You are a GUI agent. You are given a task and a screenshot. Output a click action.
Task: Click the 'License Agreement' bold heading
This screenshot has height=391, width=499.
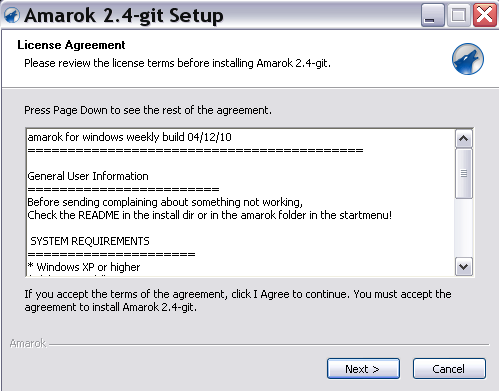(x=71, y=45)
